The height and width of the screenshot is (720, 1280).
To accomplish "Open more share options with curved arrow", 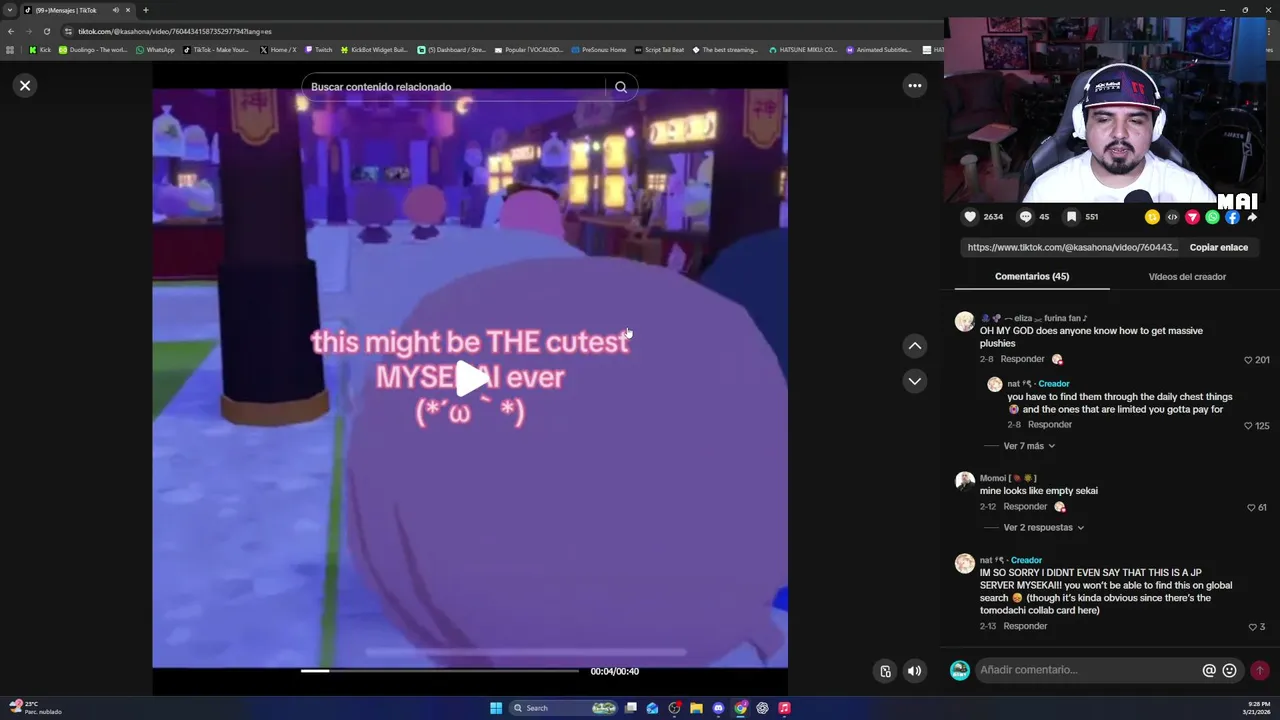I will coord(1252,217).
